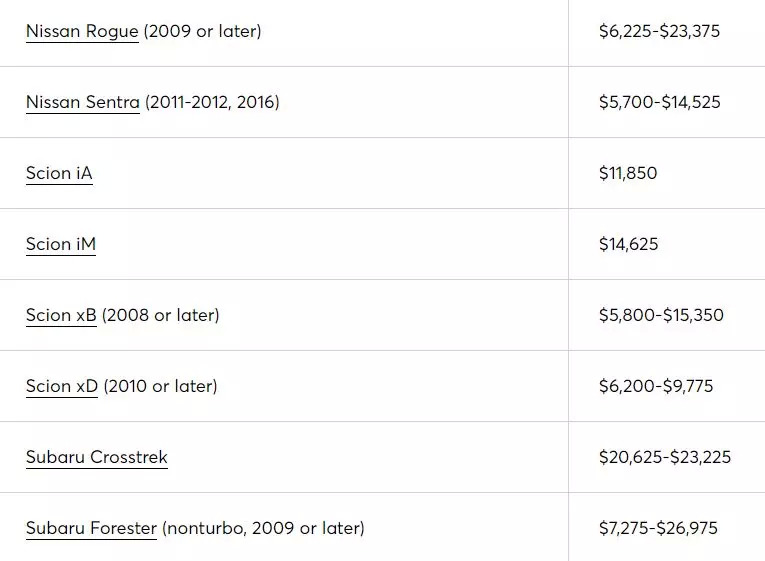Click the "(2008 or later)" year note

click(x=161, y=315)
